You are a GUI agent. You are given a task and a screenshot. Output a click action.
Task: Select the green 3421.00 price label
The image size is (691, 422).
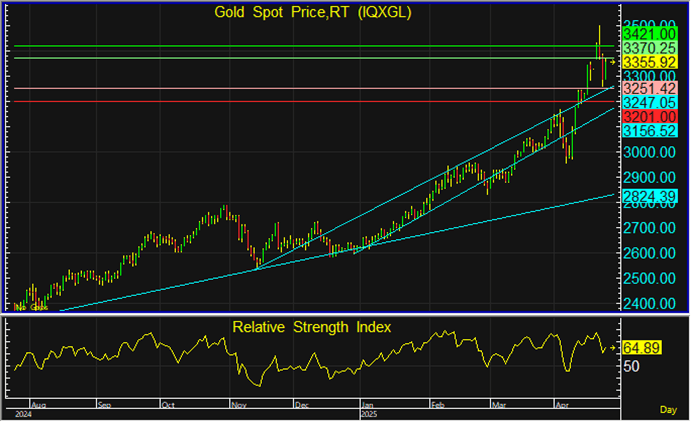(x=650, y=34)
